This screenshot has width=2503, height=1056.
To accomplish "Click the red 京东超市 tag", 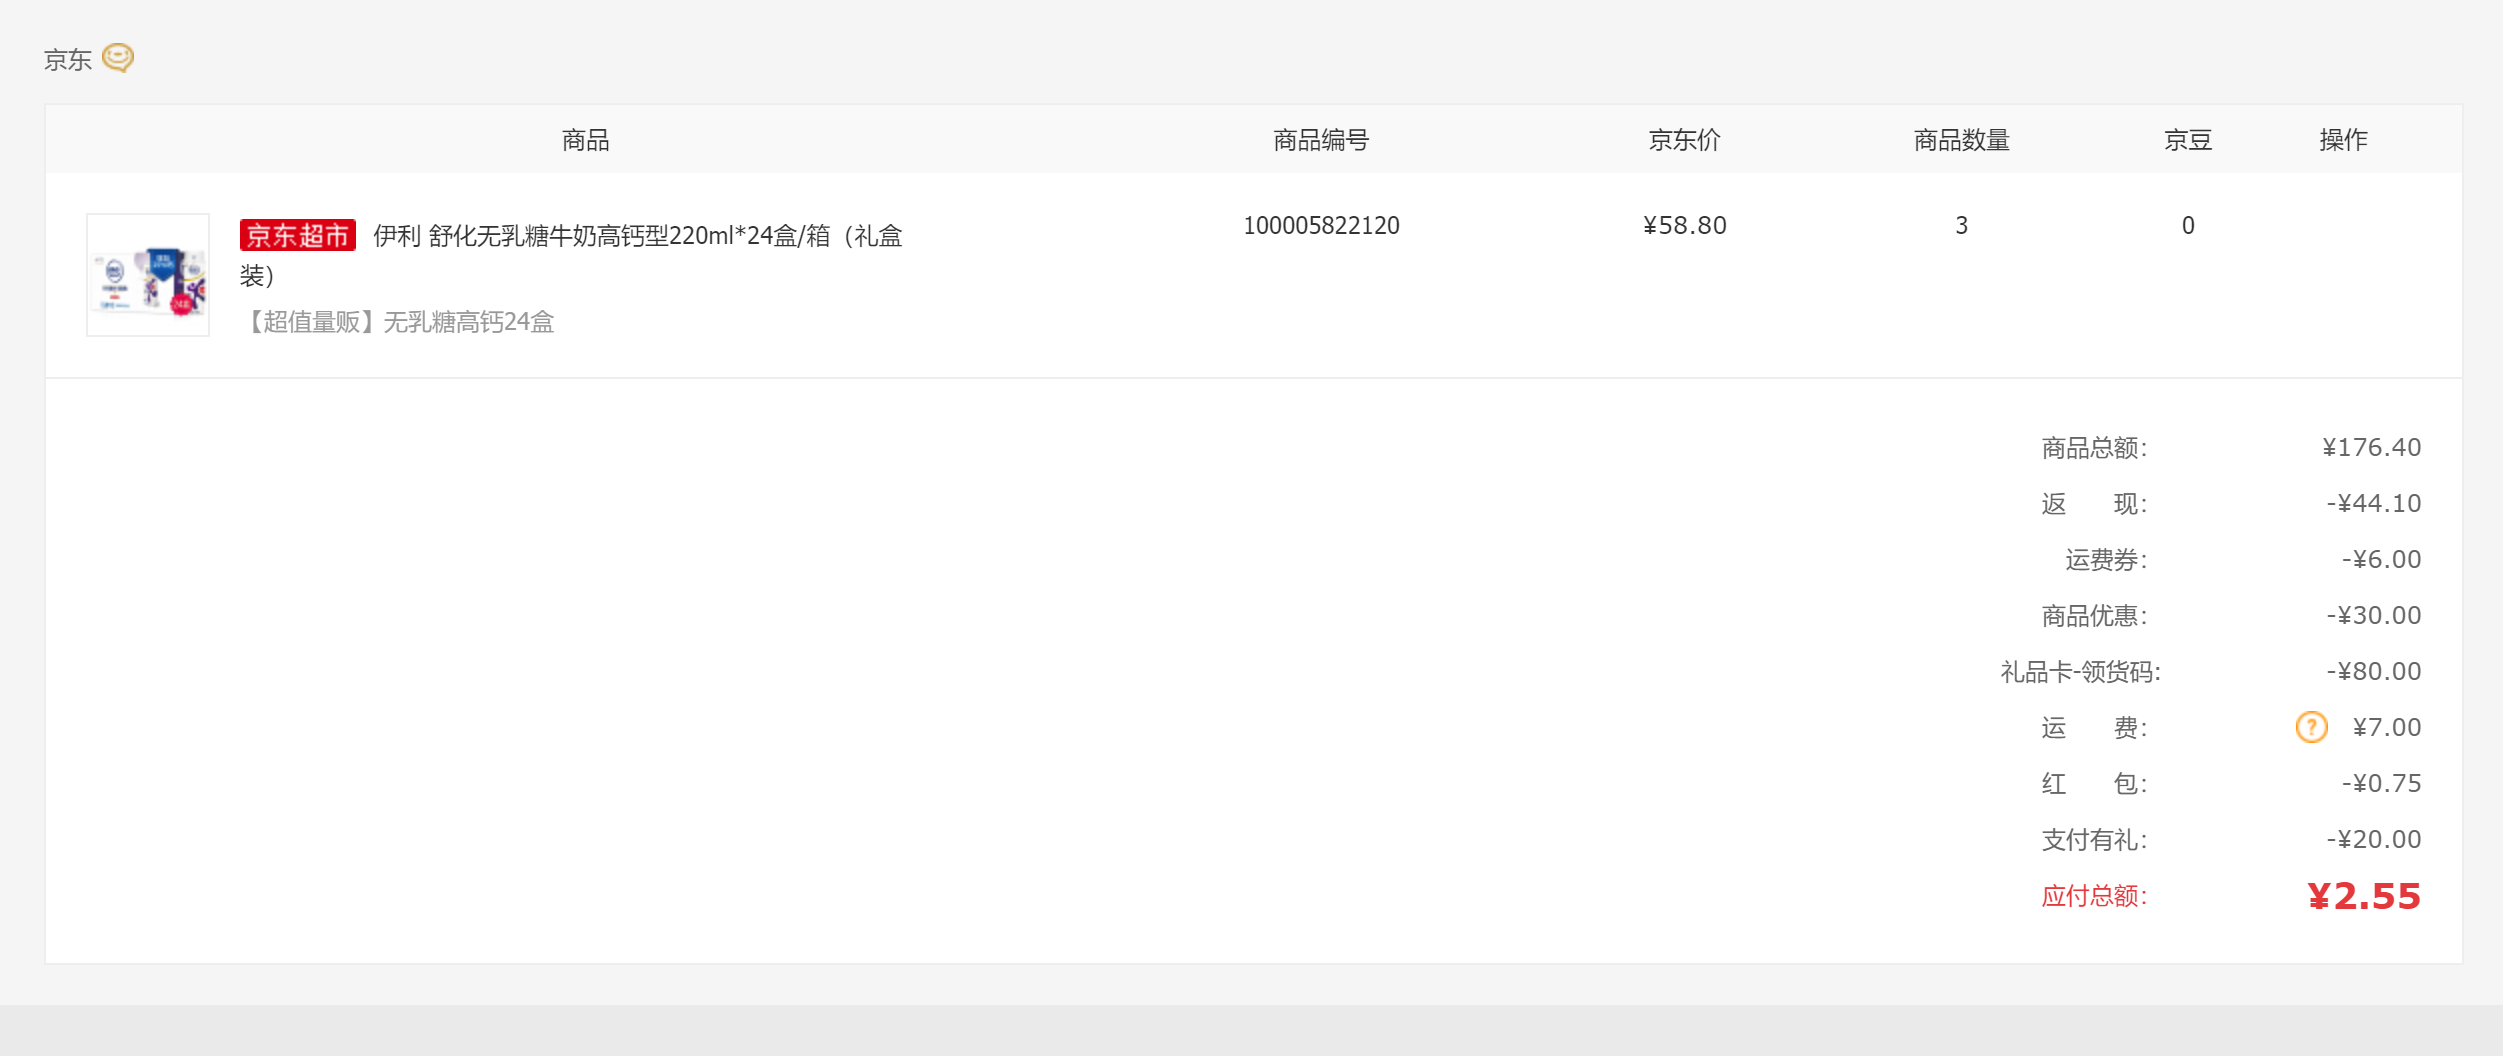I will 297,235.
